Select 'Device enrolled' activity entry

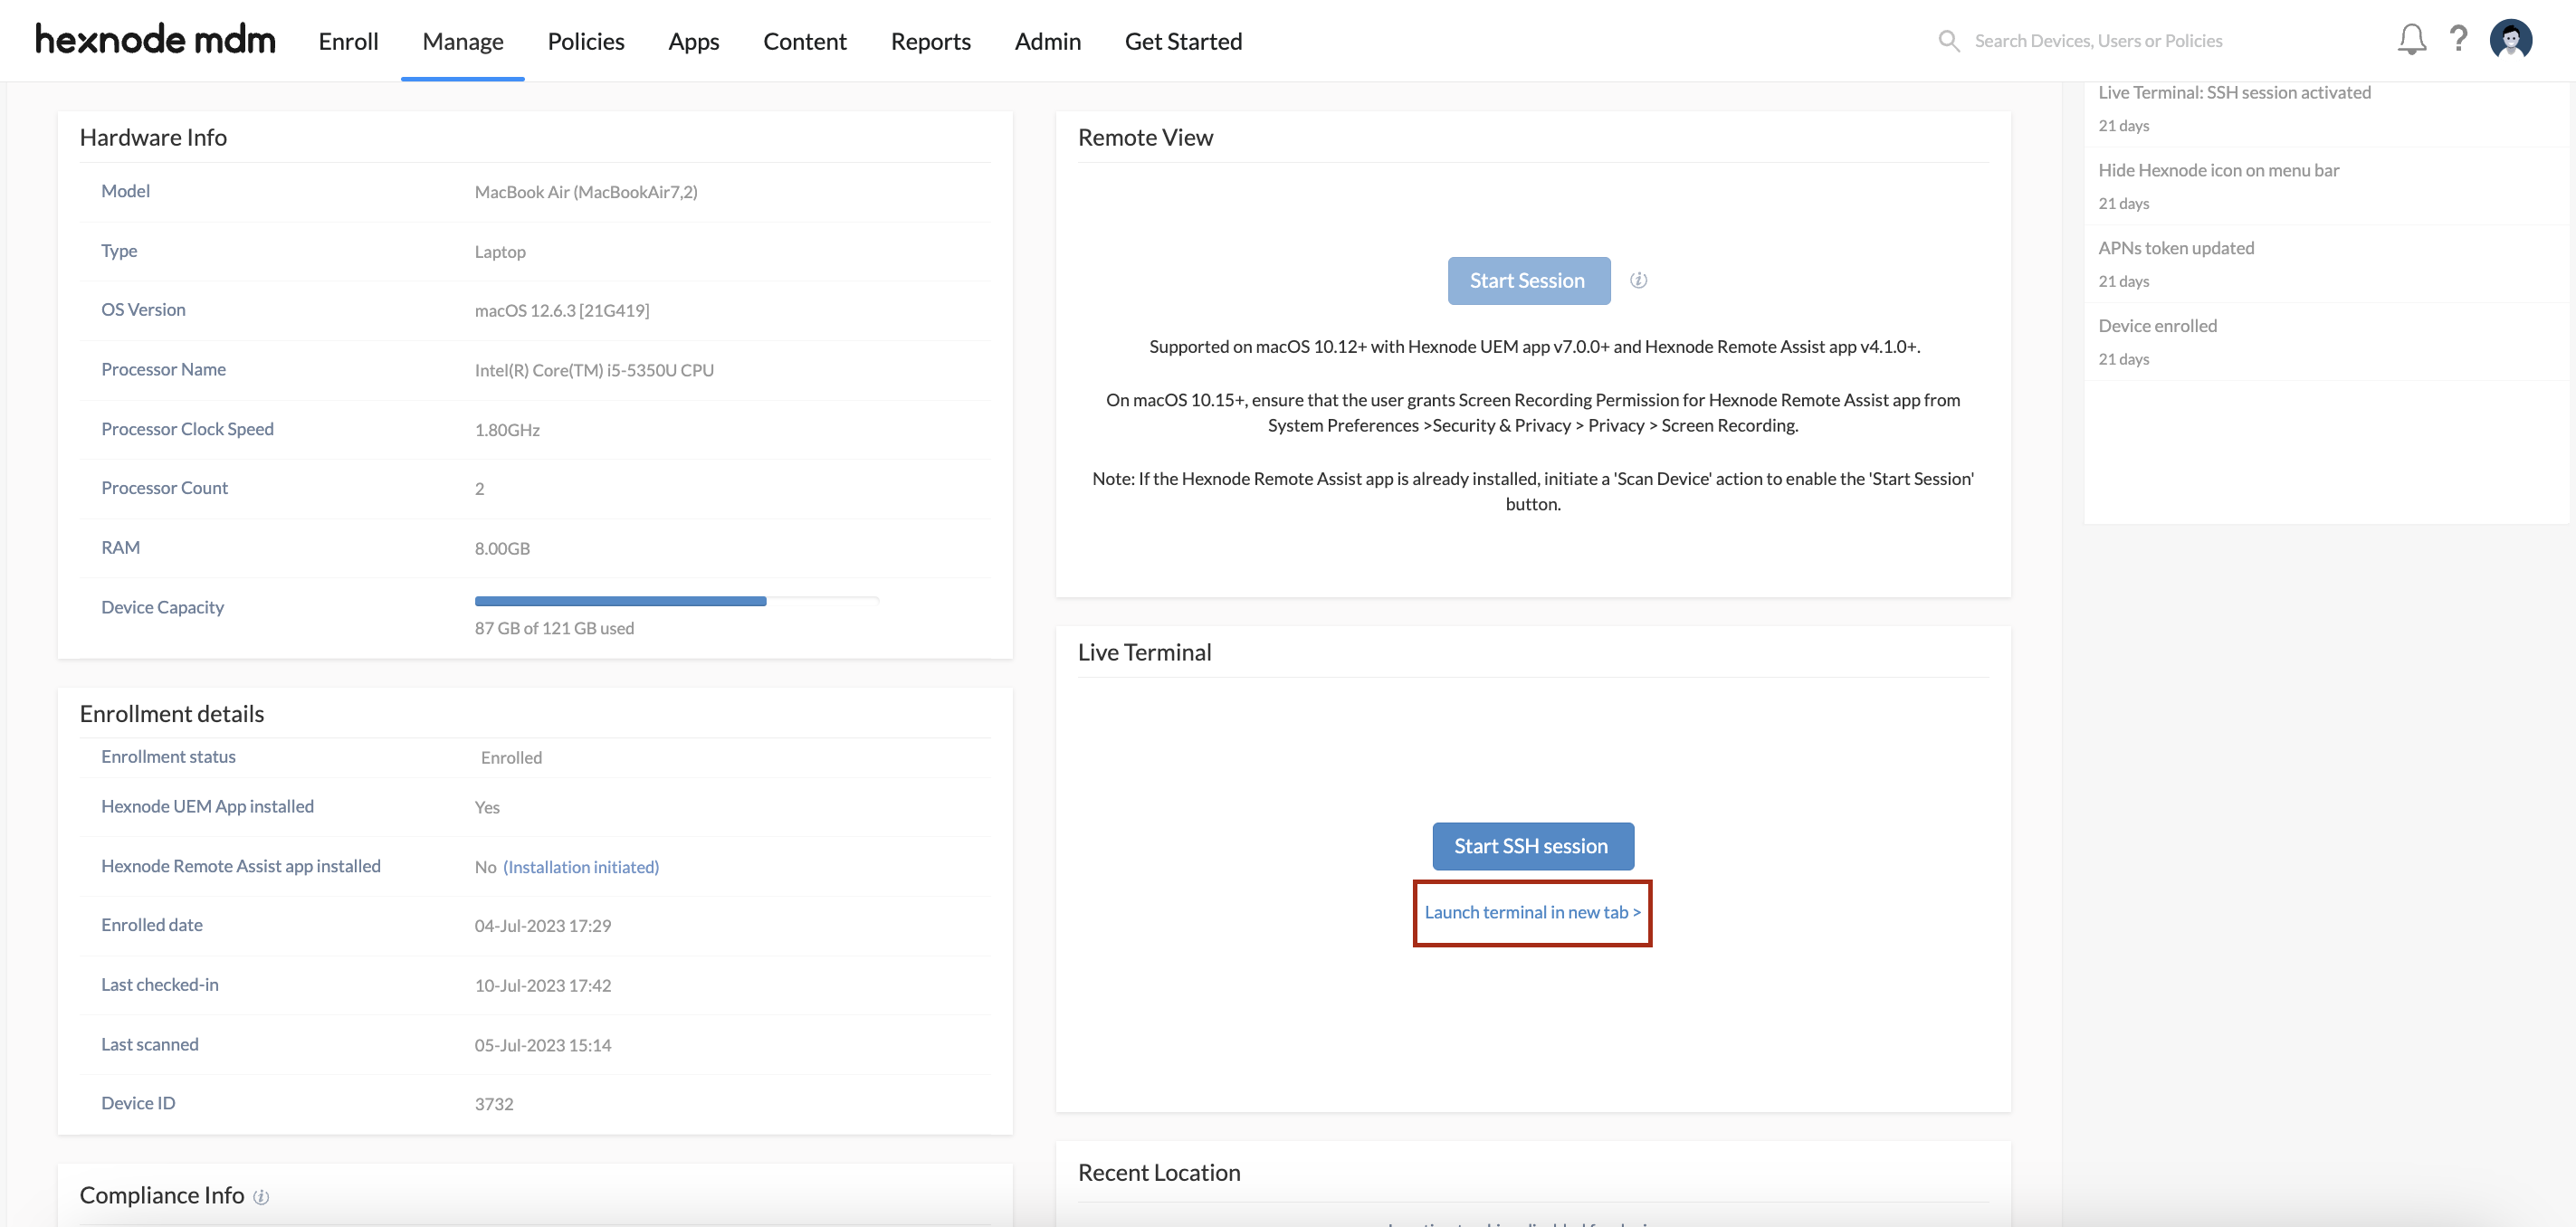pos(2157,326)
